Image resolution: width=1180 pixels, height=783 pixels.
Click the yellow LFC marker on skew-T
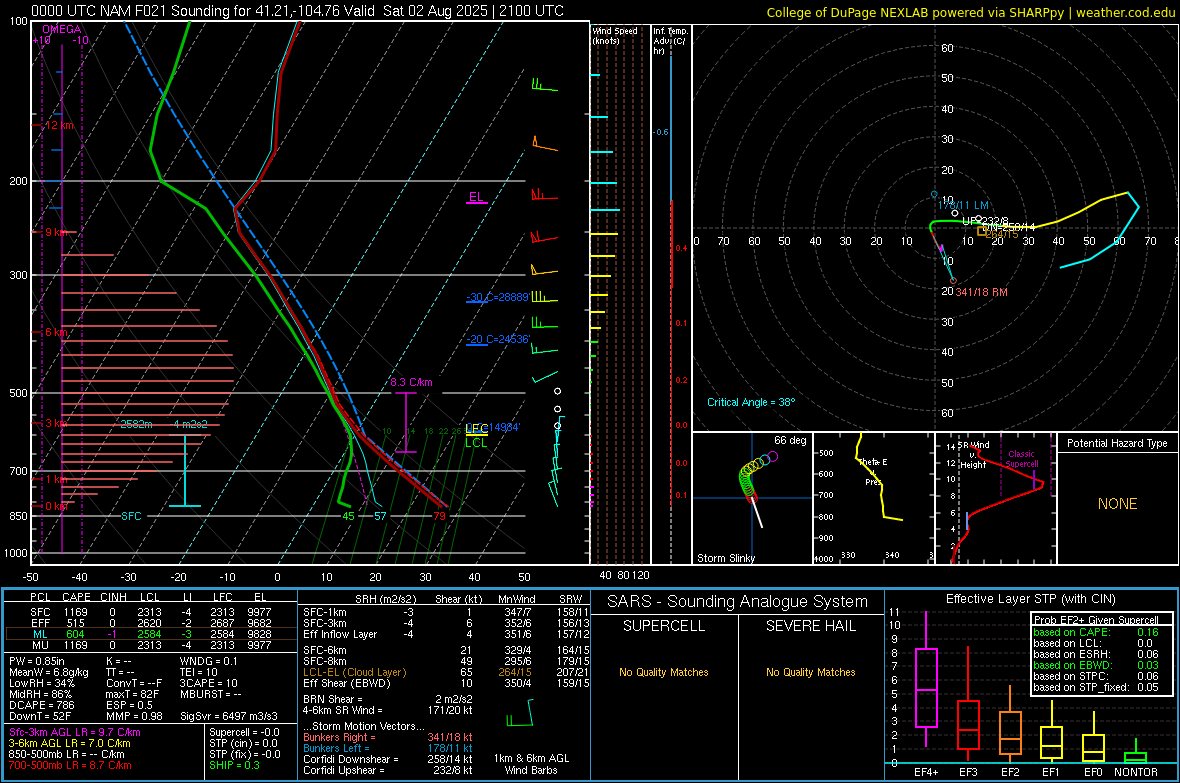point(476,428)
